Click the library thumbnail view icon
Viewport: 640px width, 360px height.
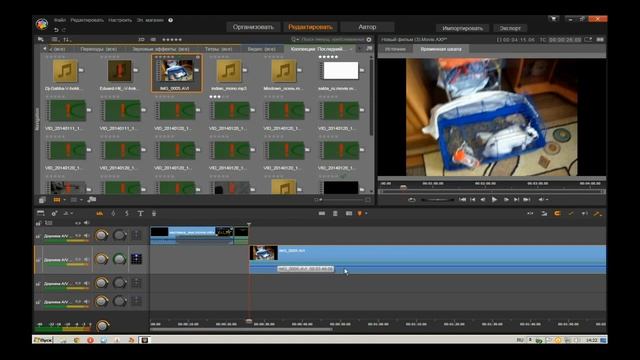(x=57, y=200)
